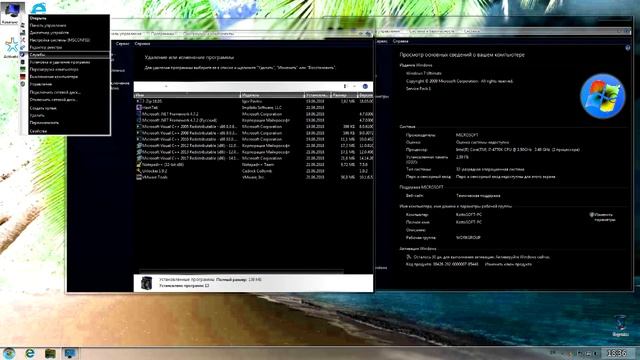Screen dimensions: 640x360
Task: Click the HashTab program icon
Action: pos(139,107)
